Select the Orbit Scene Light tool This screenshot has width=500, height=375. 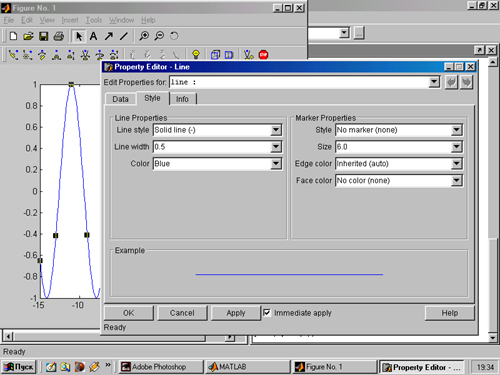coord(27,55)
